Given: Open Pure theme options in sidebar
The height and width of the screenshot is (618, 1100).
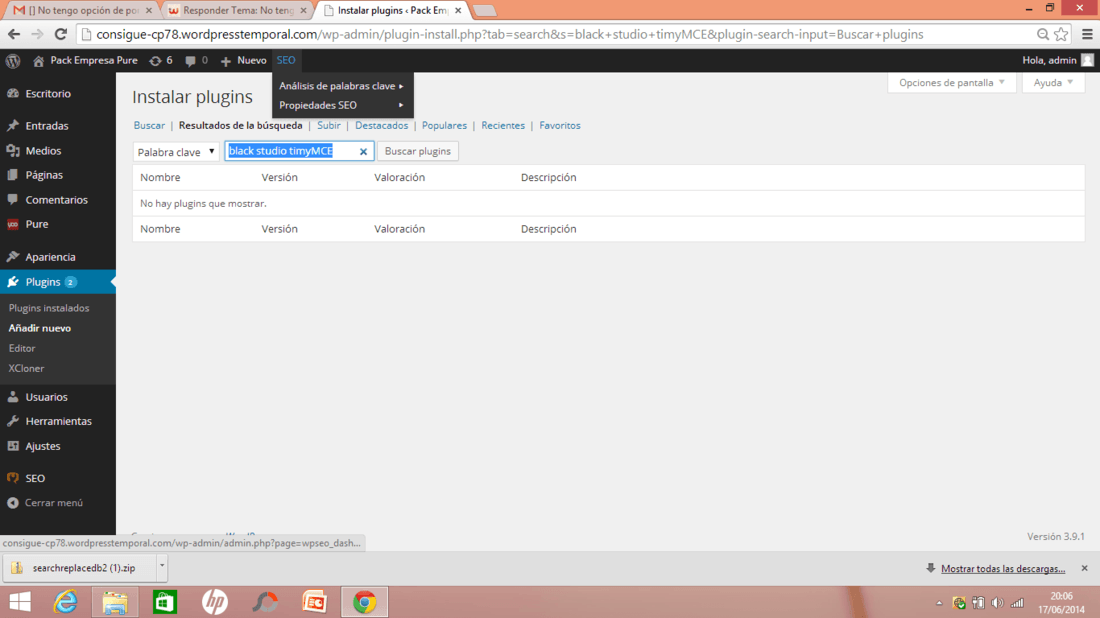Looking at the screenshot, I should [x=36, y=224].
